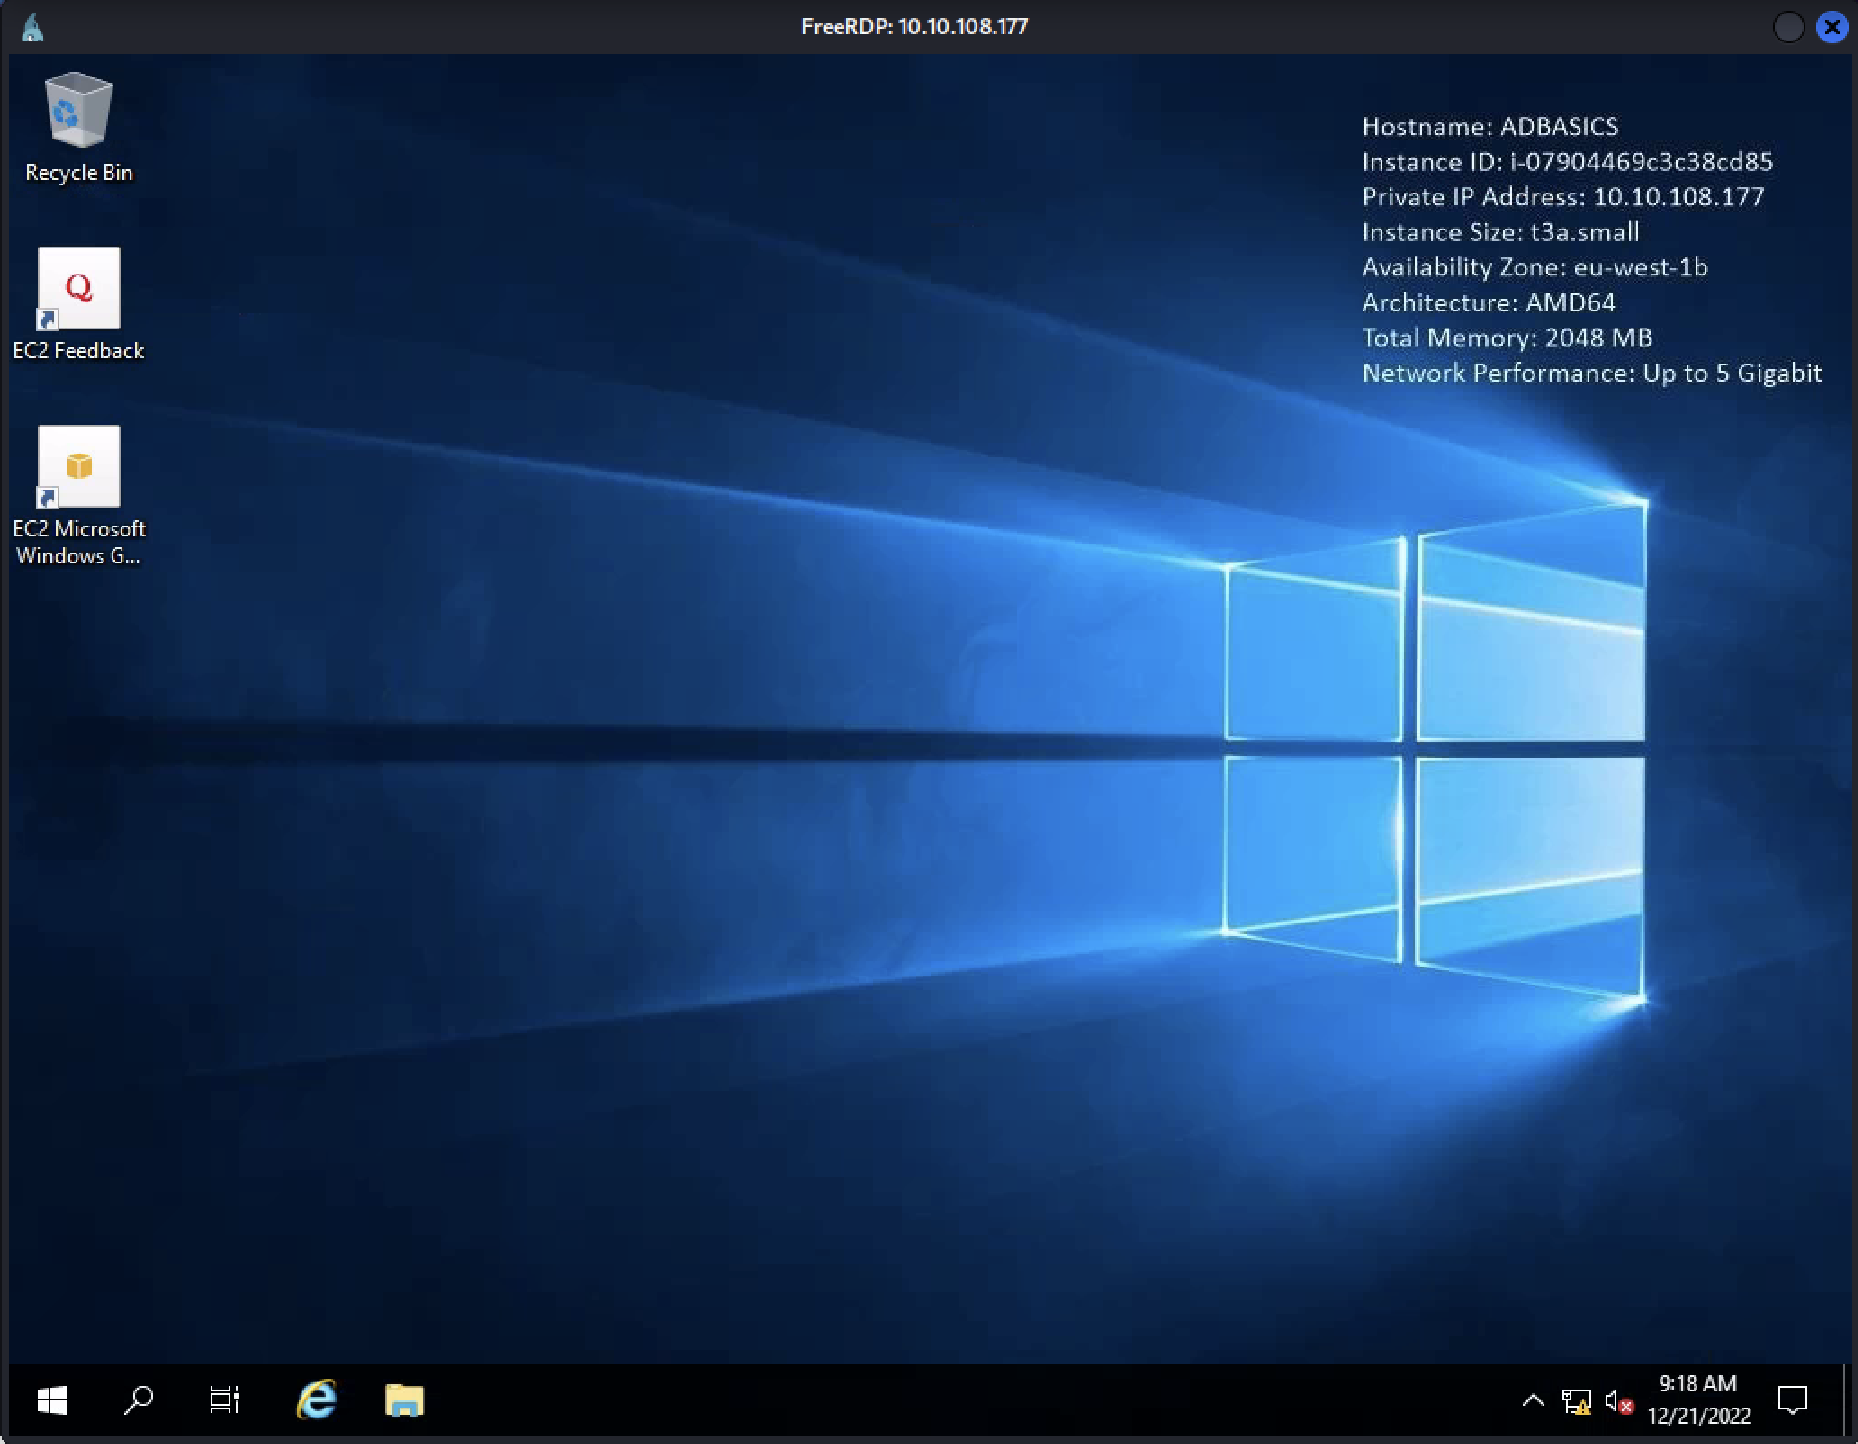
Task: Click the FreeRDP window menu icon
Action: coord(32,27)
